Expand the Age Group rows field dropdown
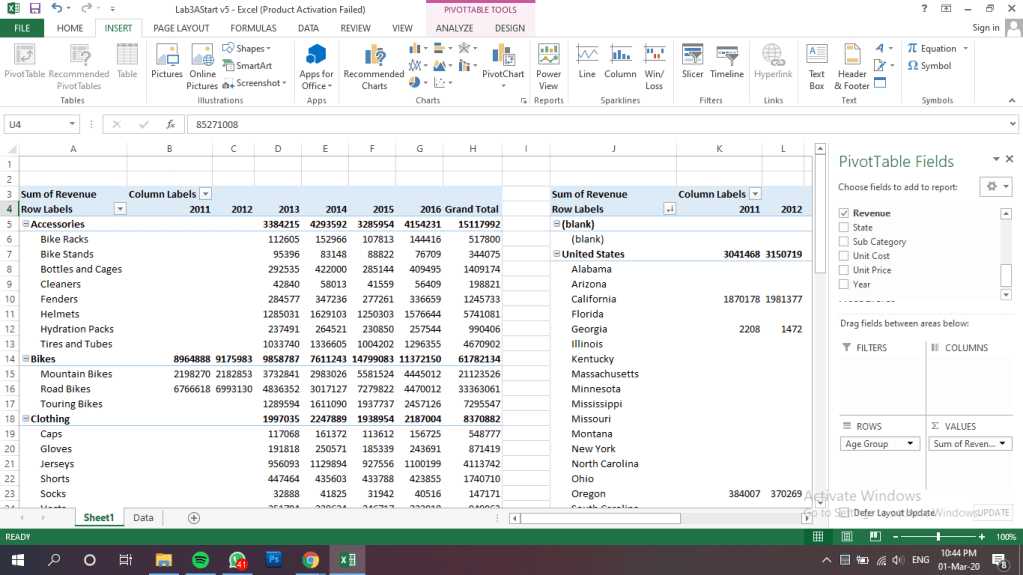Screen dimensions: 1023x575 click(910, 444)
